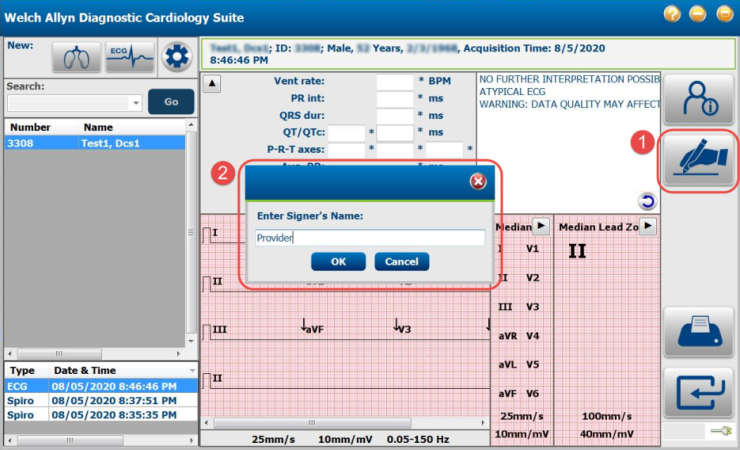The height and width of the screenshot is (450, 740).
Task: Click the 10mm/mV gain in bottom bar
Action: [x=345, y=439]
